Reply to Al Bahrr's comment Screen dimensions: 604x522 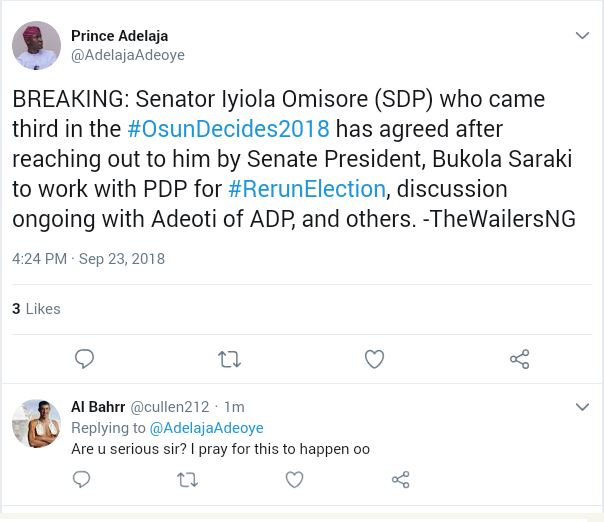pos(82,480)
